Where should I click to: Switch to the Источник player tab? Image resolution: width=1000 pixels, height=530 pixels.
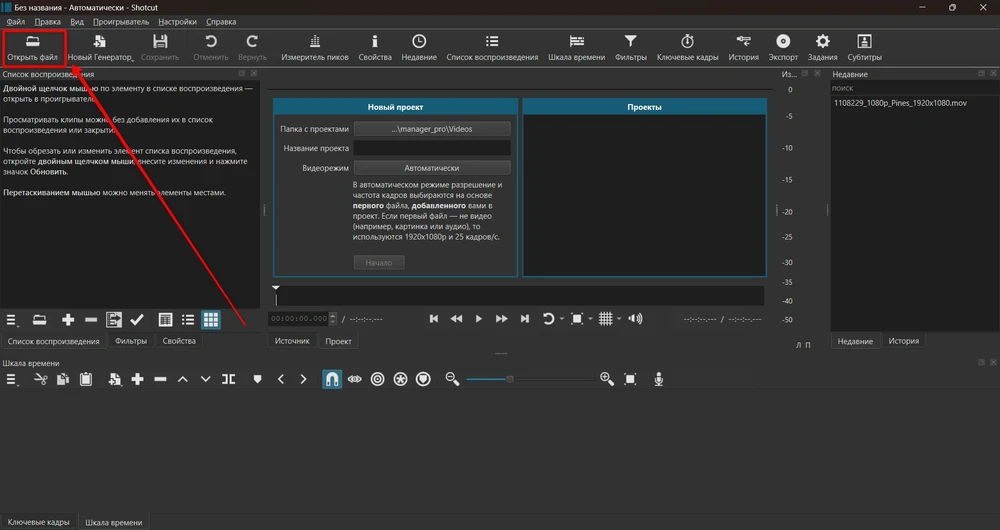click(x=292, y=341)
